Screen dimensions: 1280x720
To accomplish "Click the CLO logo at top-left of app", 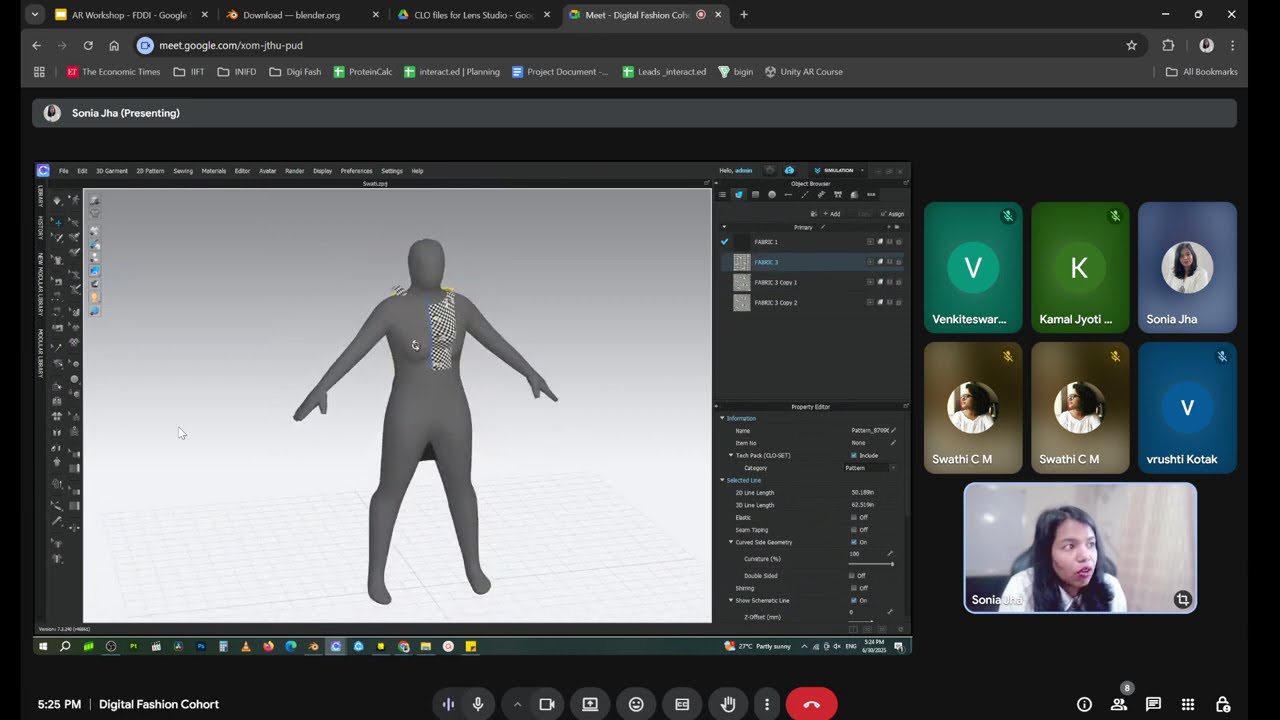I will click(43, 171).
